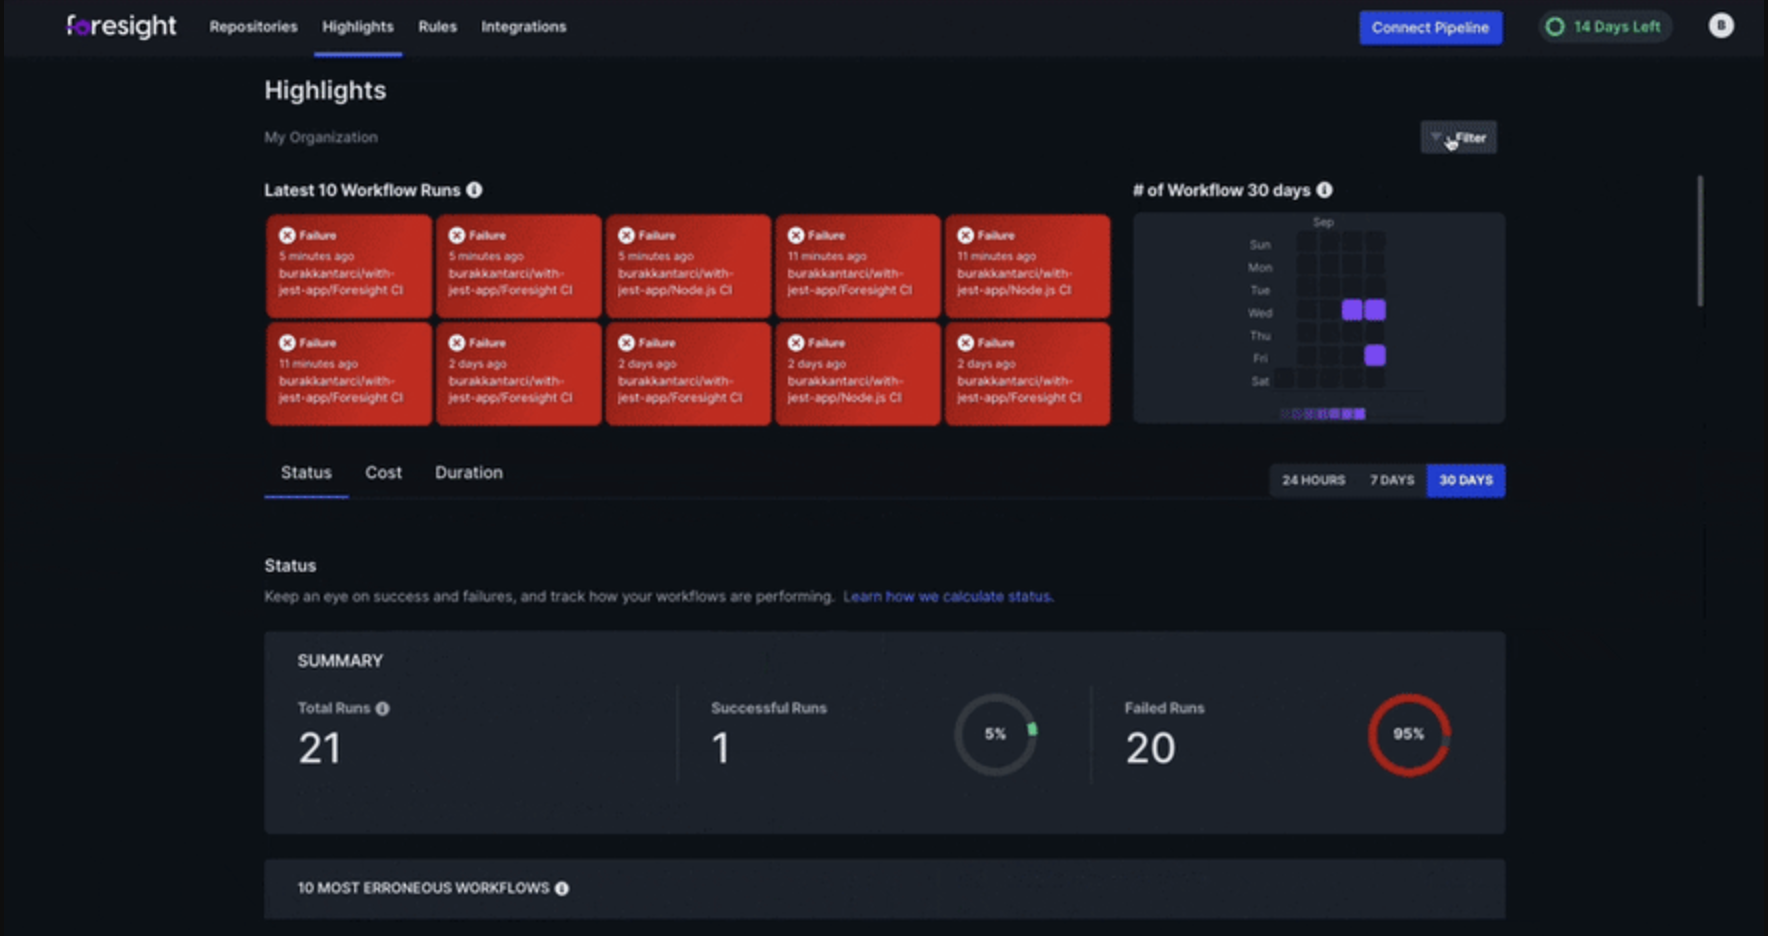Click the Total Runs info icon

pyautogui.click(x=382, y=708)
